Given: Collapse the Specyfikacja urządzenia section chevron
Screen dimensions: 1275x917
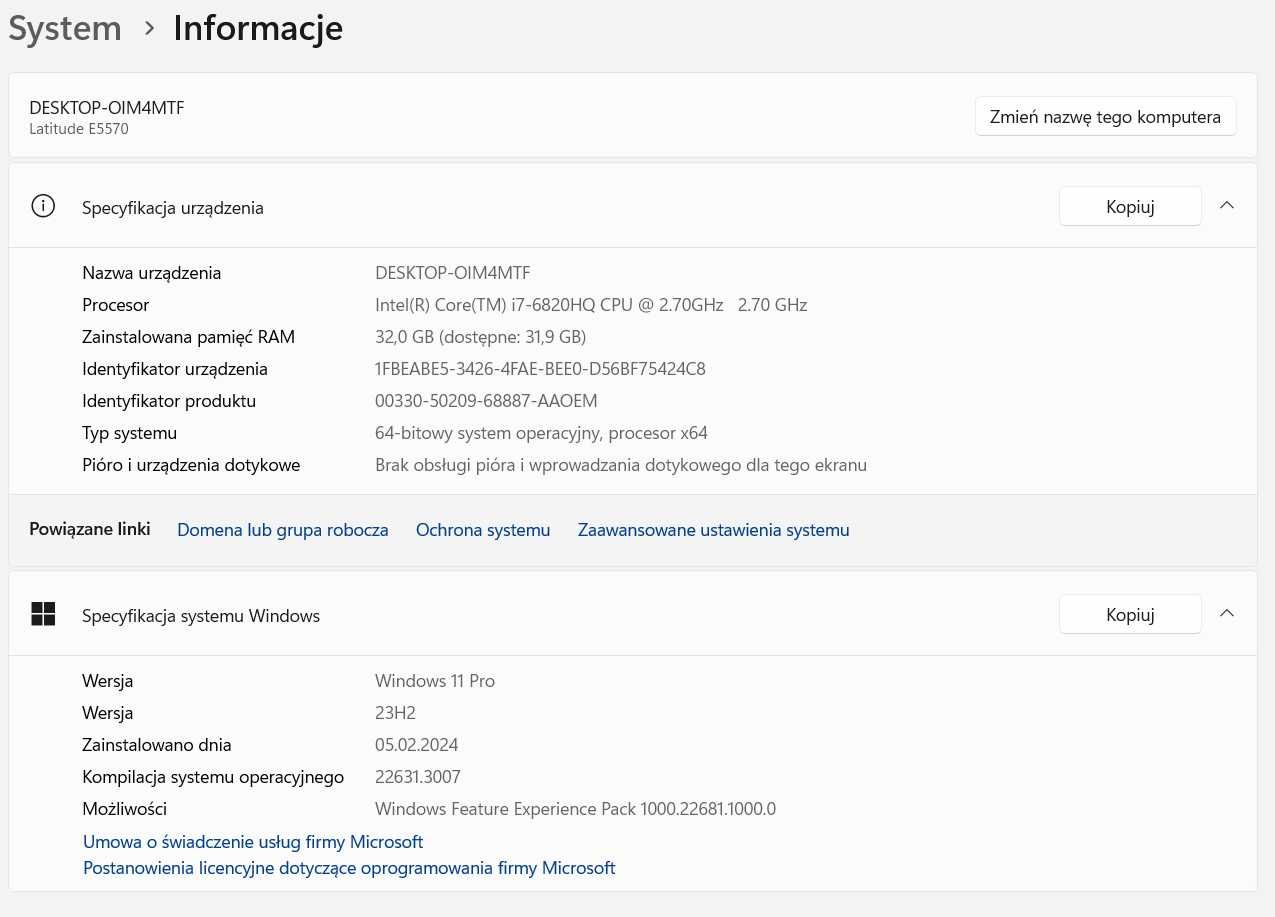Looking at the screenshot, I should [x=1227, y=206].
